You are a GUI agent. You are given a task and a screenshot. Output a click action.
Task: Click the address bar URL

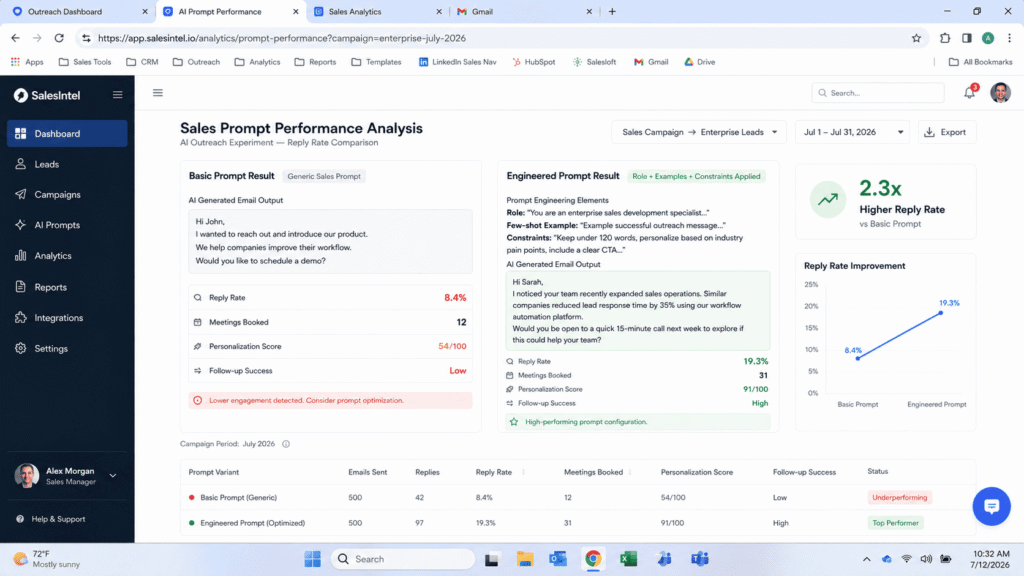(x=281, y=38)
